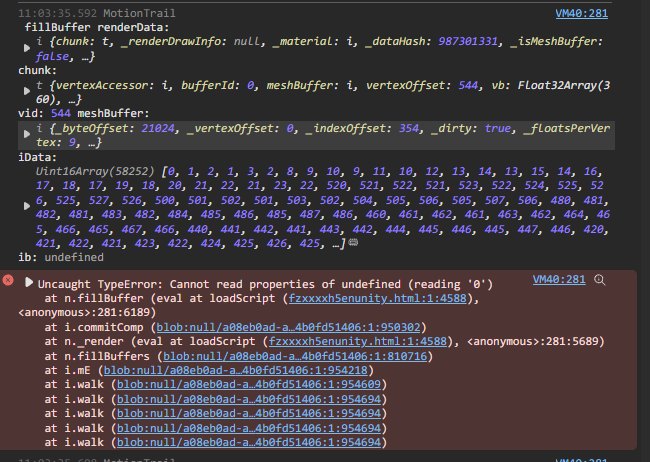This screenshot has width=650, height=462.
Task: Click the 'vid: 544 meshBuffer:' text
Action: point(84,113)
